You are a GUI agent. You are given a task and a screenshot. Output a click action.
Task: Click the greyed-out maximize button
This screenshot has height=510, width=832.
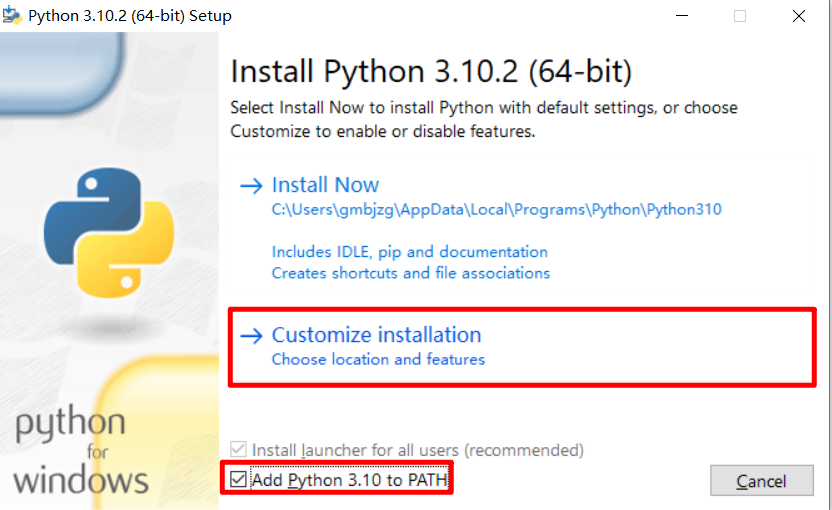click(740, 16)
